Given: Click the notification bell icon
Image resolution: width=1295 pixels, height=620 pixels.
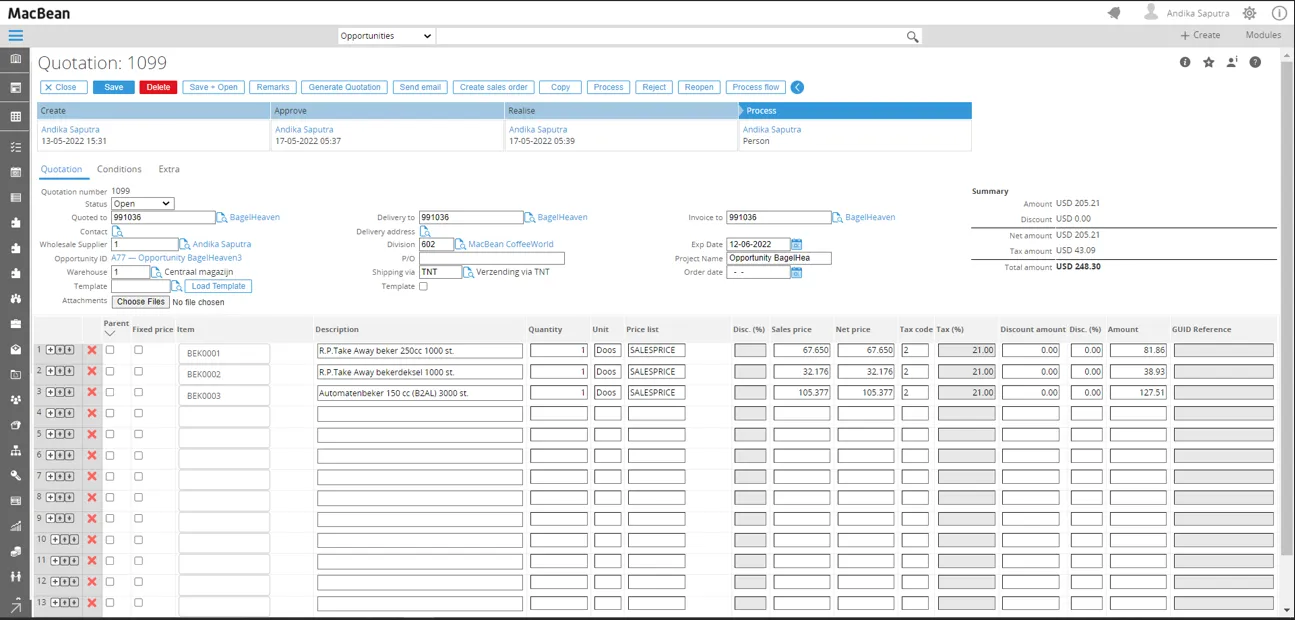Looking at the screenshot, I should (1114, 13).
